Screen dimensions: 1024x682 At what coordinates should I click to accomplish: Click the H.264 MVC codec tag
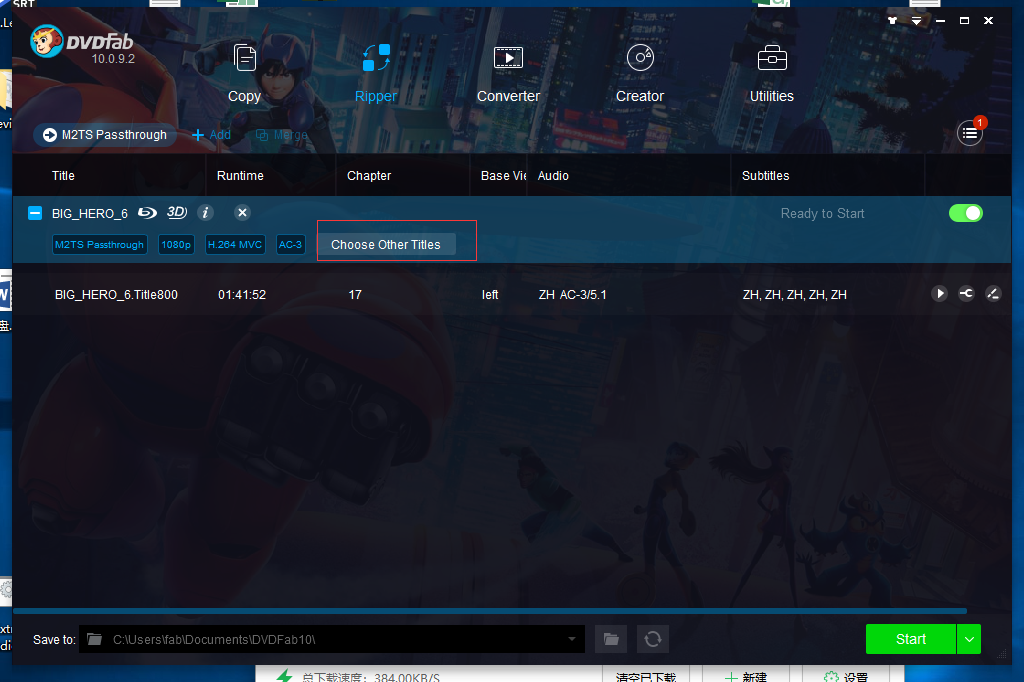pyautogui.click(x=235, y=244)
